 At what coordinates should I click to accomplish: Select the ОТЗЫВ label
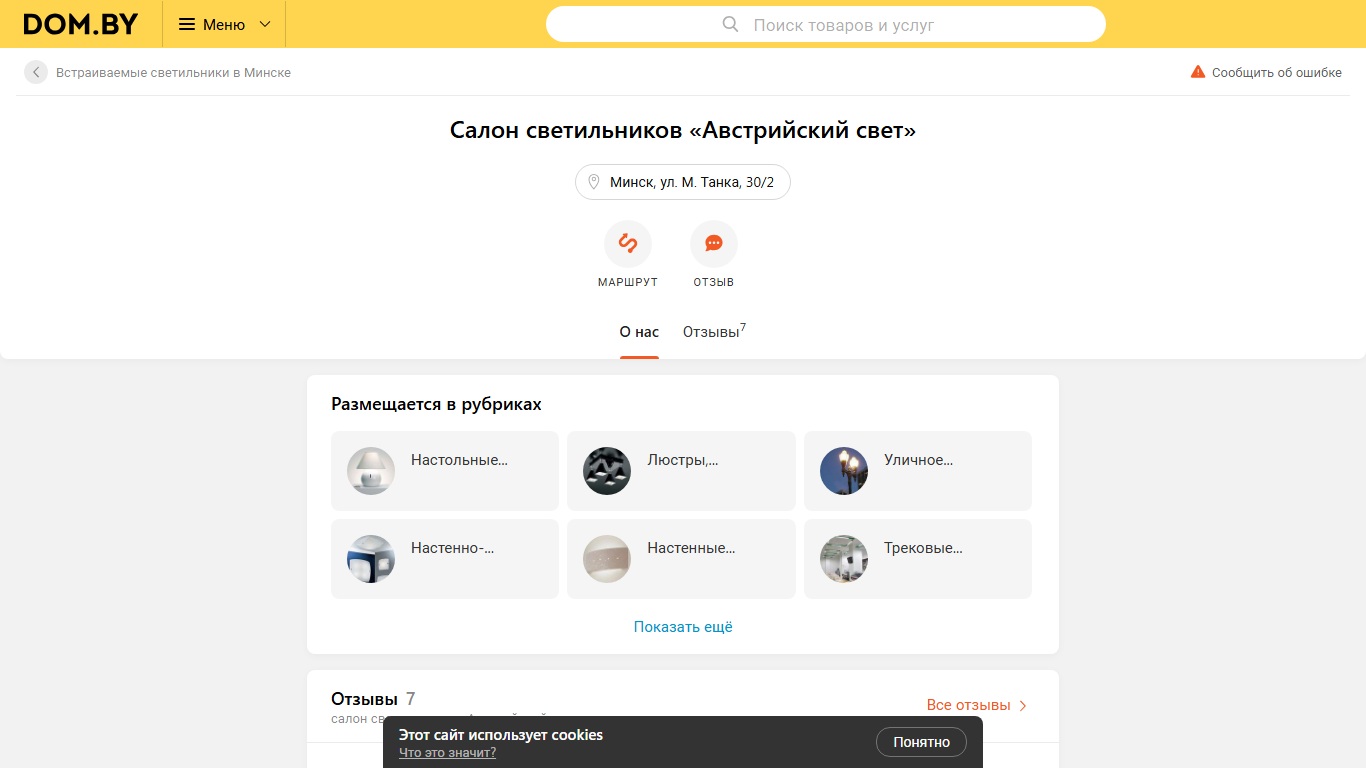click(714, 282)
